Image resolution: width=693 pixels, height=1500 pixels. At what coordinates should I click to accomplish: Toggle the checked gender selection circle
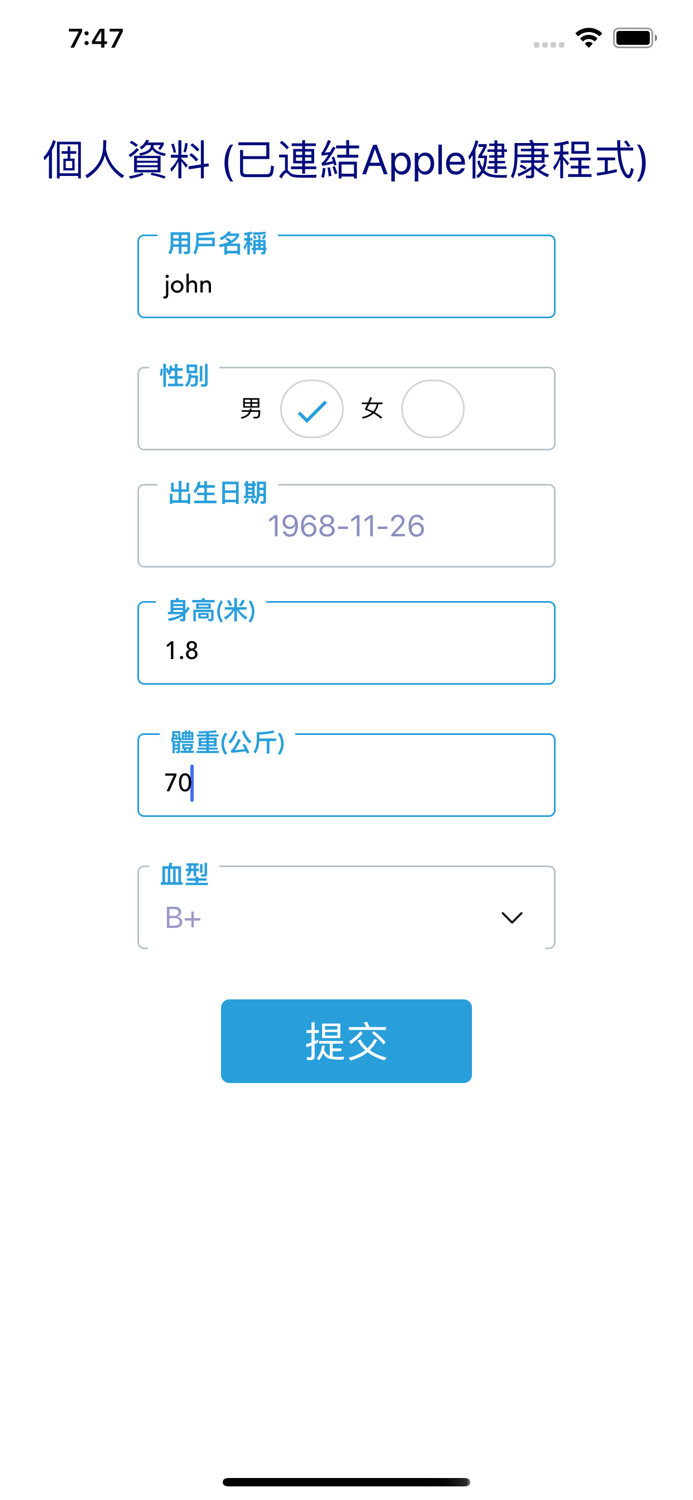pos(311,409)
